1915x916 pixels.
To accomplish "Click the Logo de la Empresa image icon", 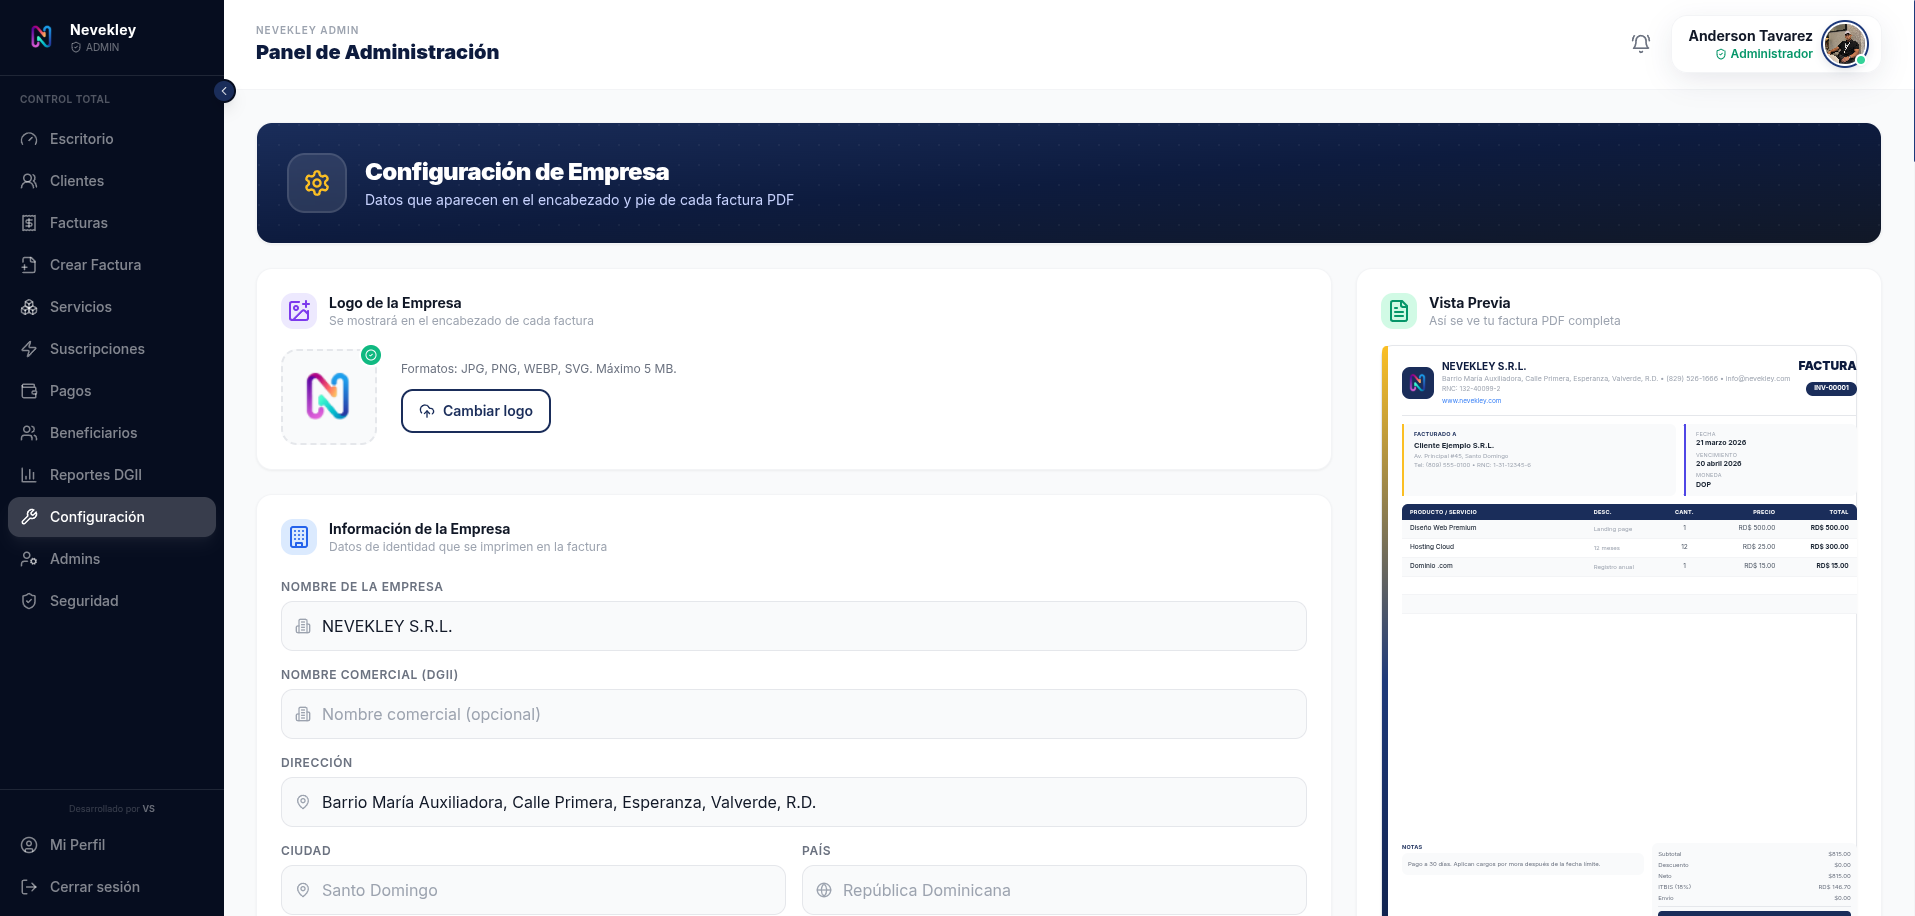I will tap(299, 311).
